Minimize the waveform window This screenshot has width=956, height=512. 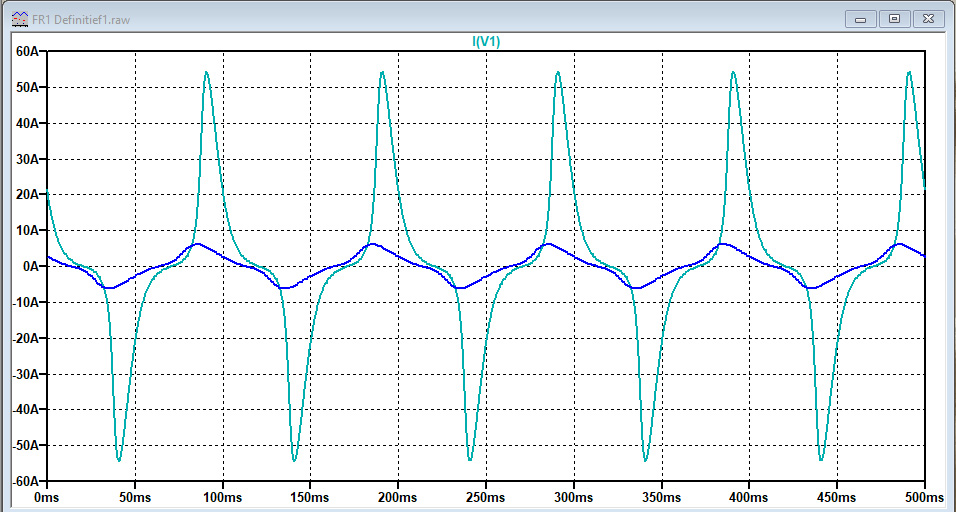click(x=861, y=20)
